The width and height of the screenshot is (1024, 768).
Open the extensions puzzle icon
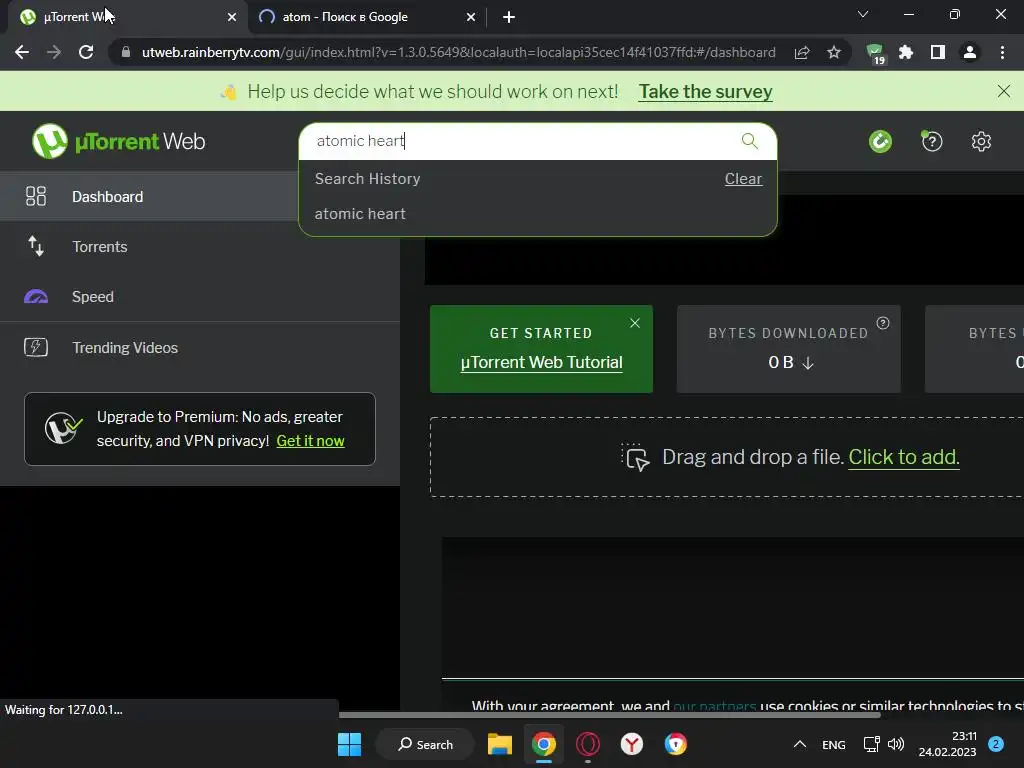point(906,52)
